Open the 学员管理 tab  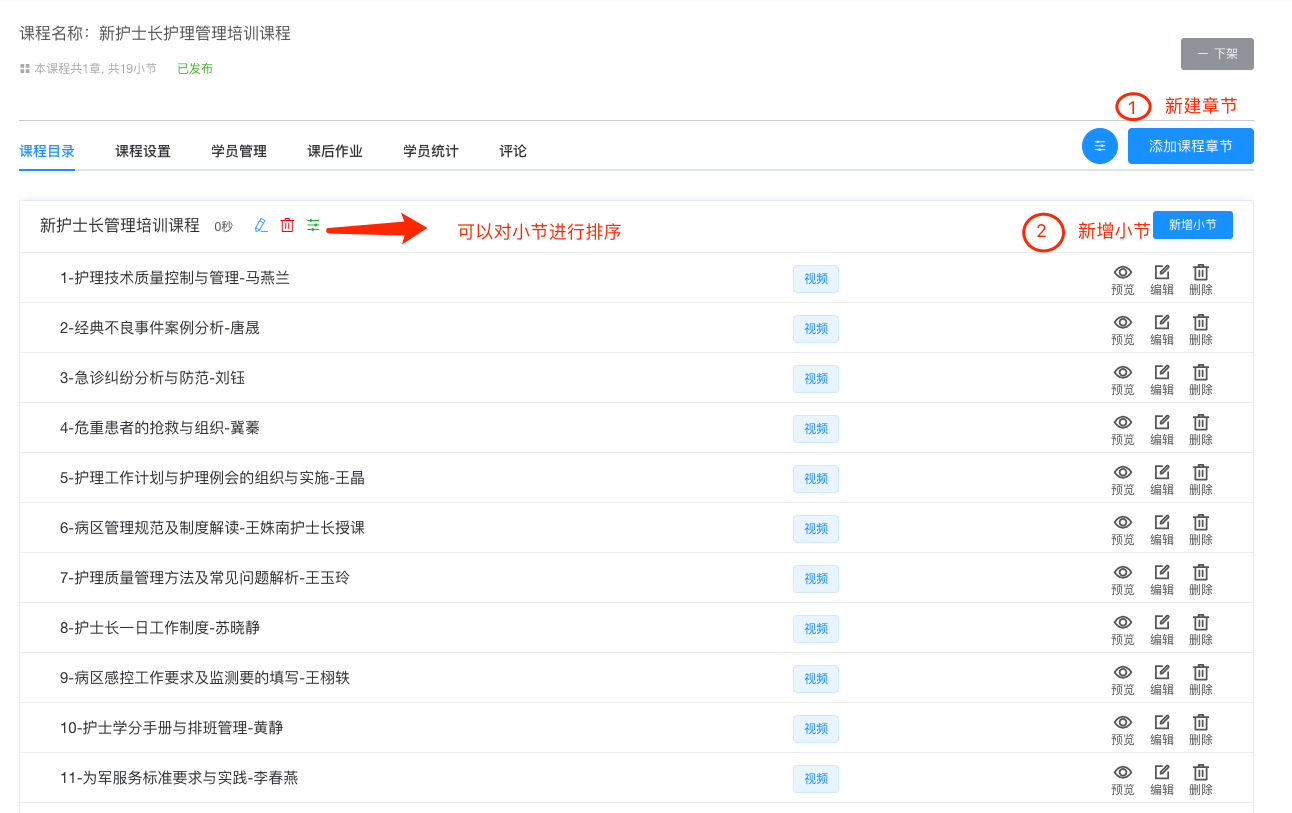point(239,151)
